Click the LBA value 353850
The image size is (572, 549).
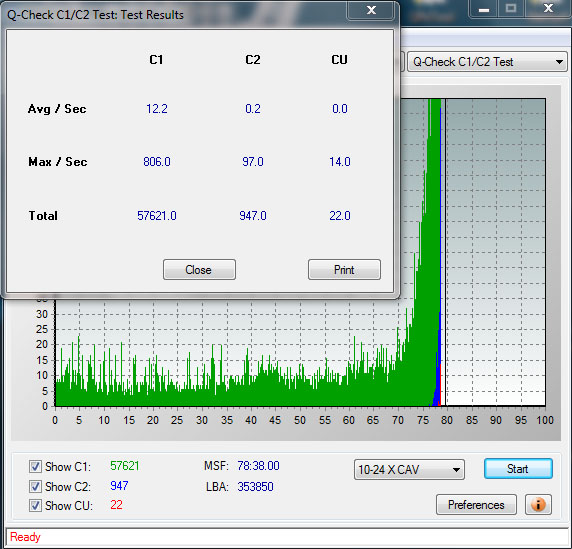255,487
